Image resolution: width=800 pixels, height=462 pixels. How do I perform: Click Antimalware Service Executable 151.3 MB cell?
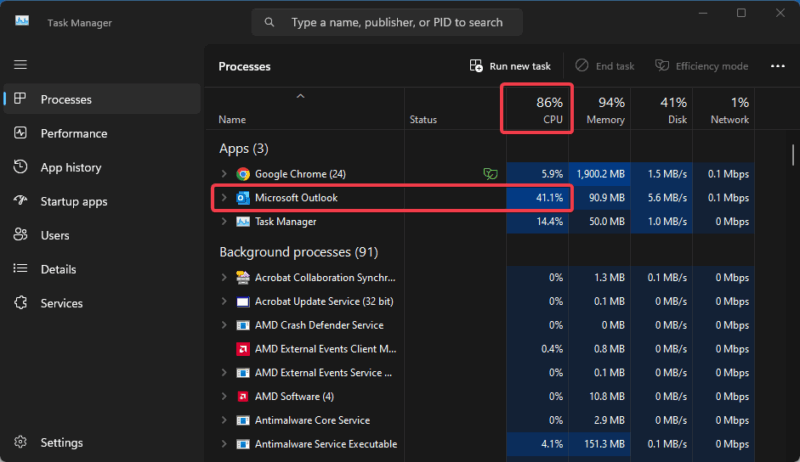599,444
